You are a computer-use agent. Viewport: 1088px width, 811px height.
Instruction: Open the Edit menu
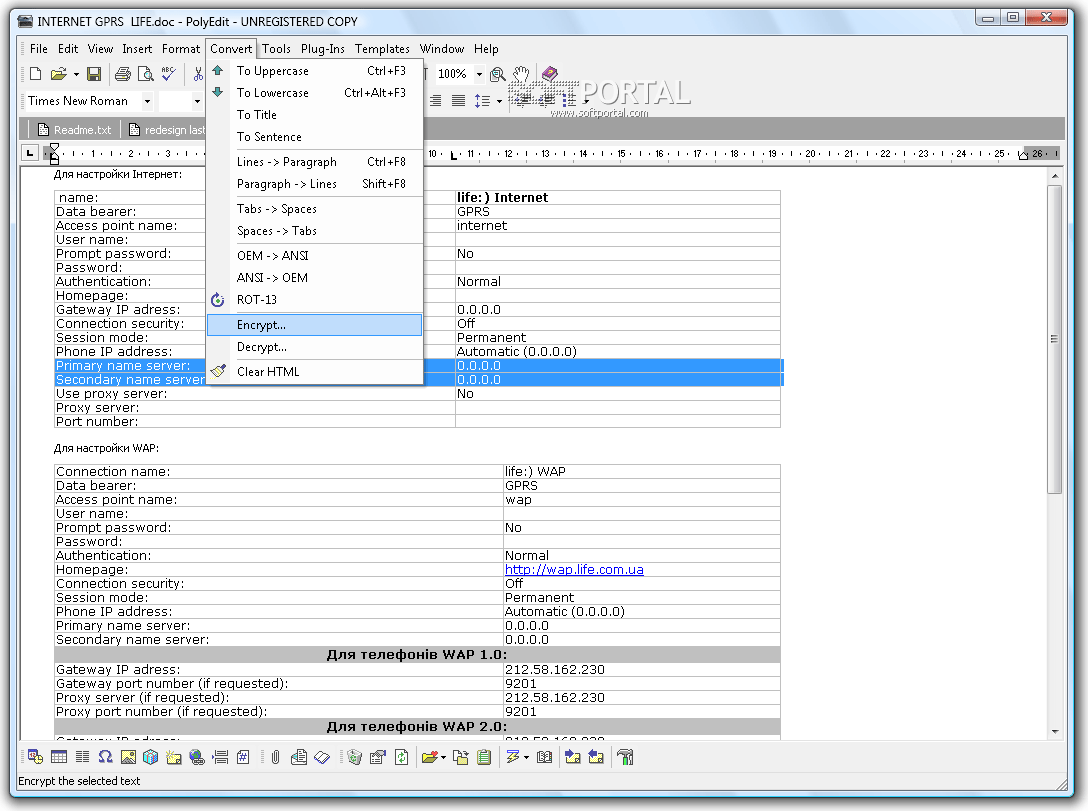coord(68,49)
